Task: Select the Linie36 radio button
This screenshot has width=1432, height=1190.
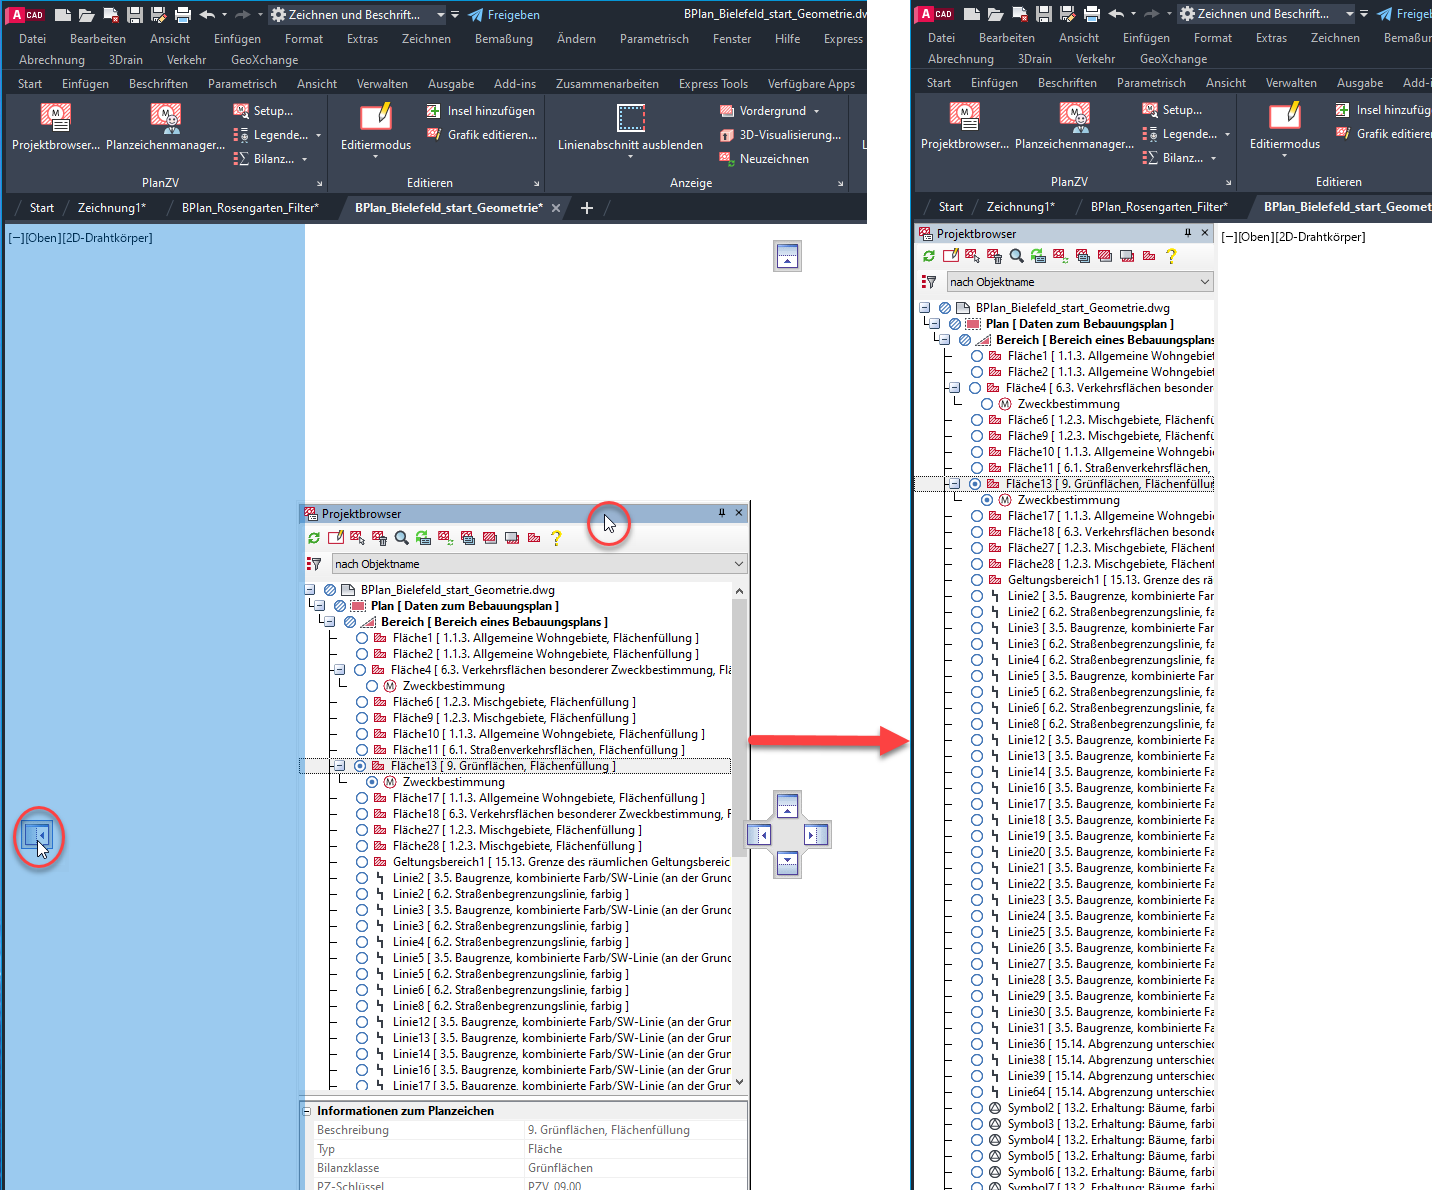Action: coord(977,1044)
